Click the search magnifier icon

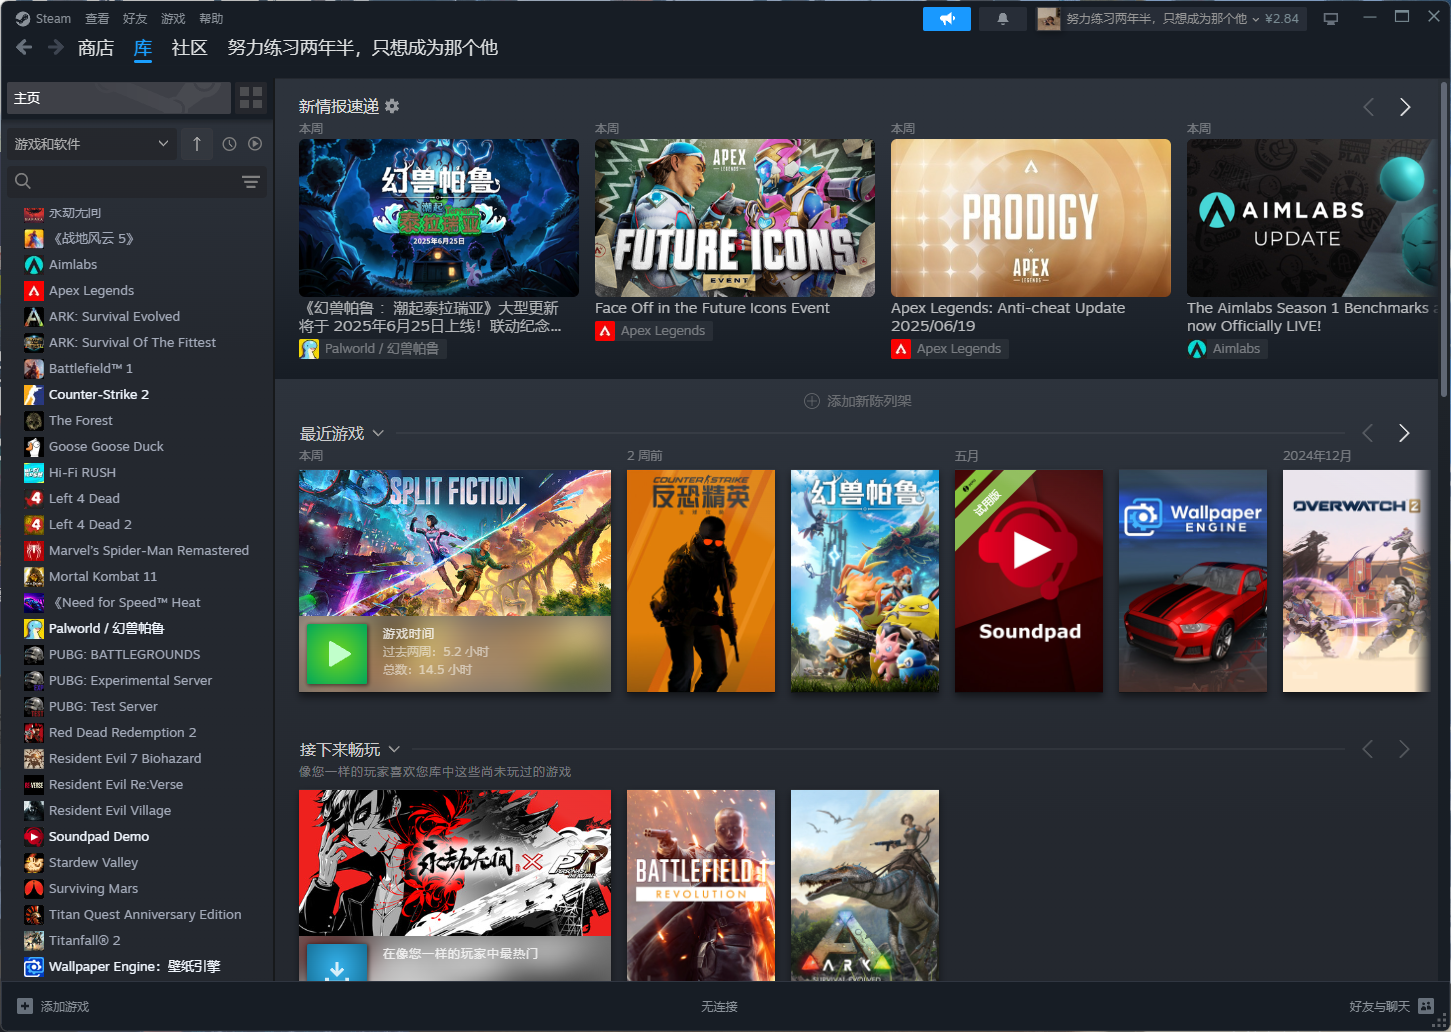coord(23,181)
